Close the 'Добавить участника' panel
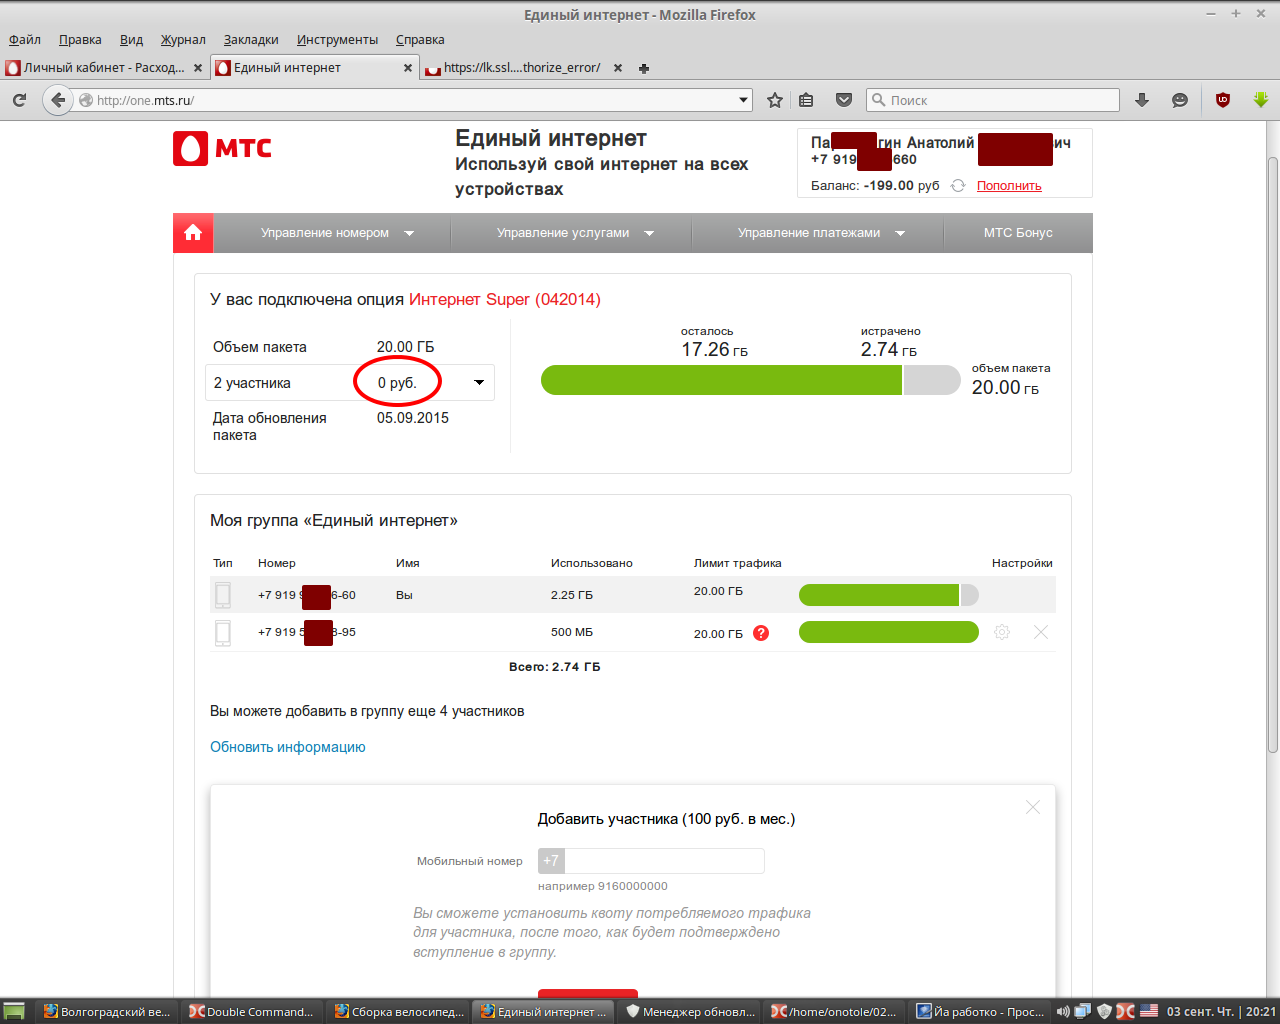Viewport: 1280px width, 1024px height. tap(1033, 807)
